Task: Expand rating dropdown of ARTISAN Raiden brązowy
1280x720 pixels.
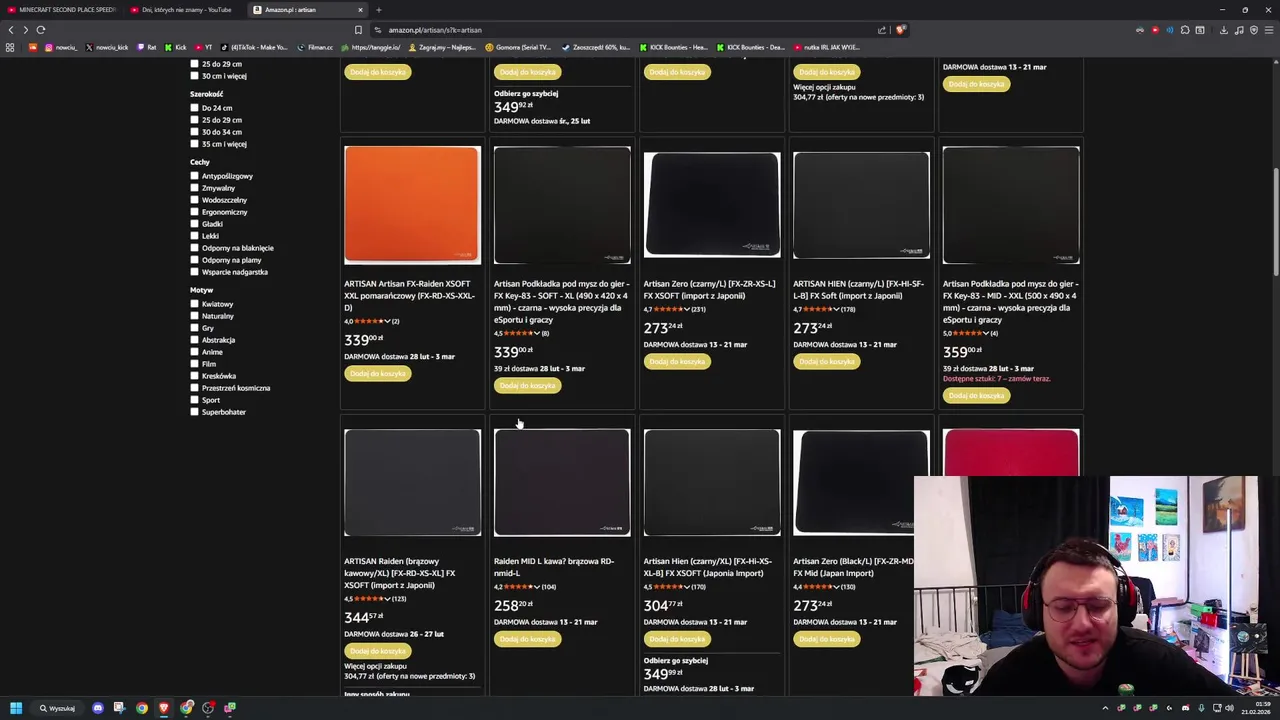Action: (387, 599)
